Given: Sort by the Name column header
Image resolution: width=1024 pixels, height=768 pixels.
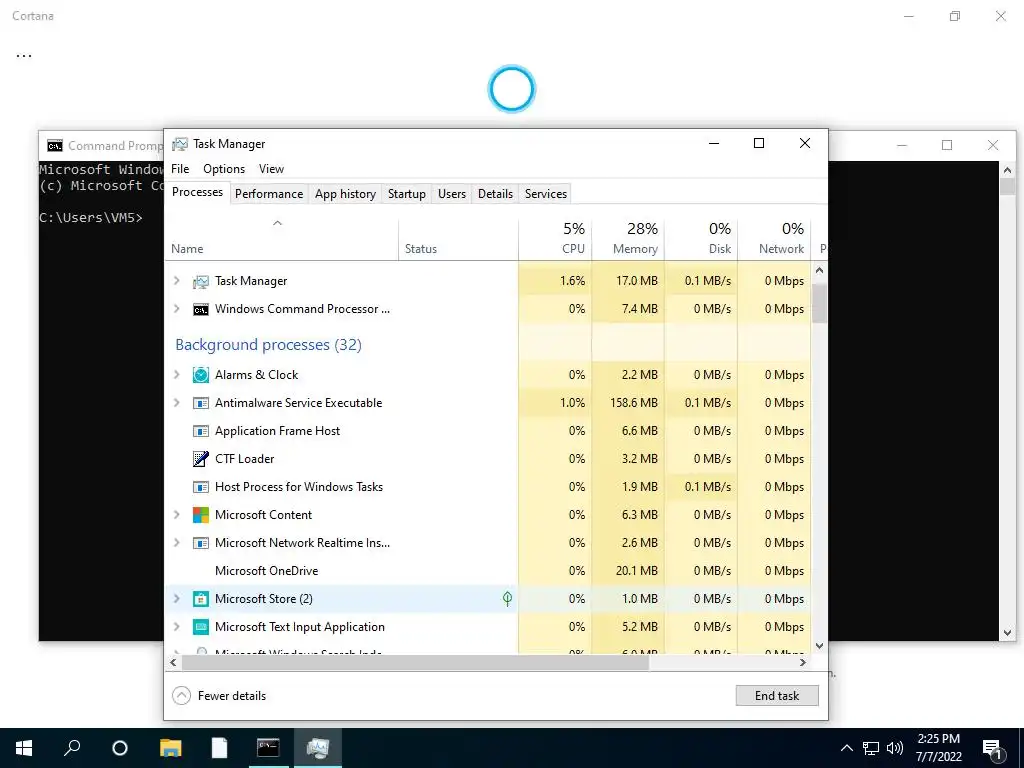Looking at the screenshot, I should (281, 240).
